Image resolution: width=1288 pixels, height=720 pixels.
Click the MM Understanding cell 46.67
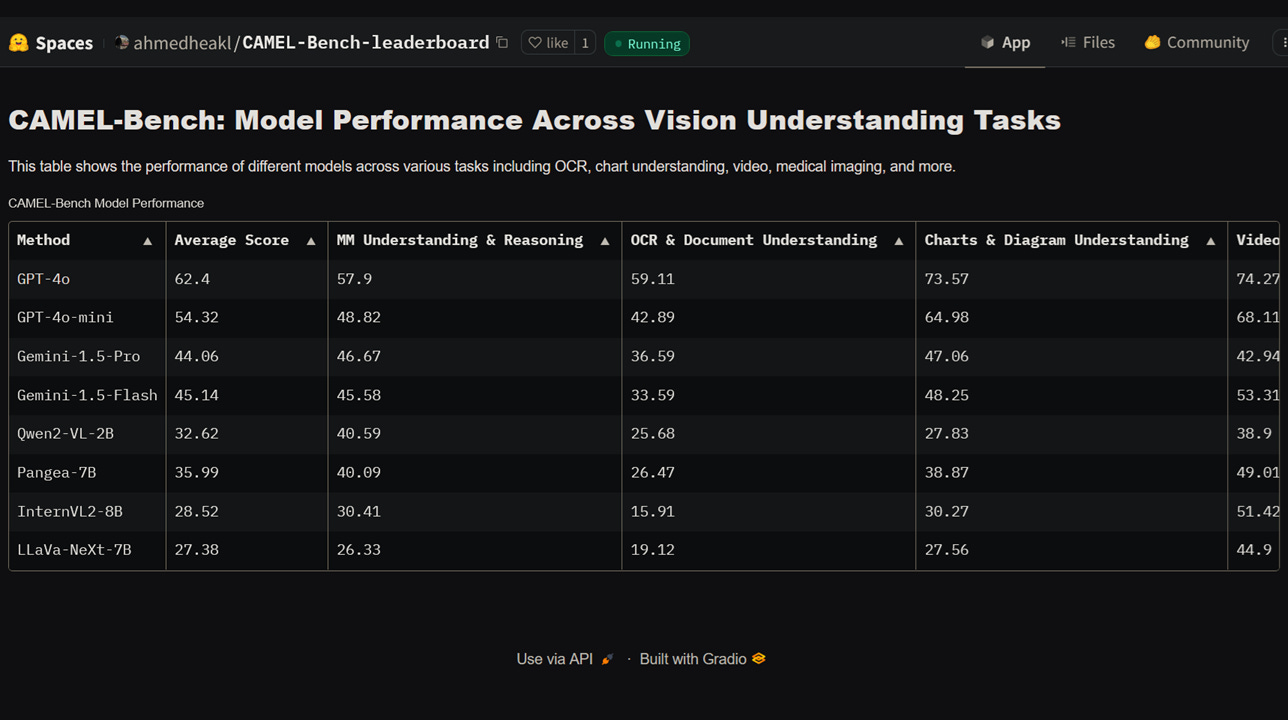click(x=475, y=357)
